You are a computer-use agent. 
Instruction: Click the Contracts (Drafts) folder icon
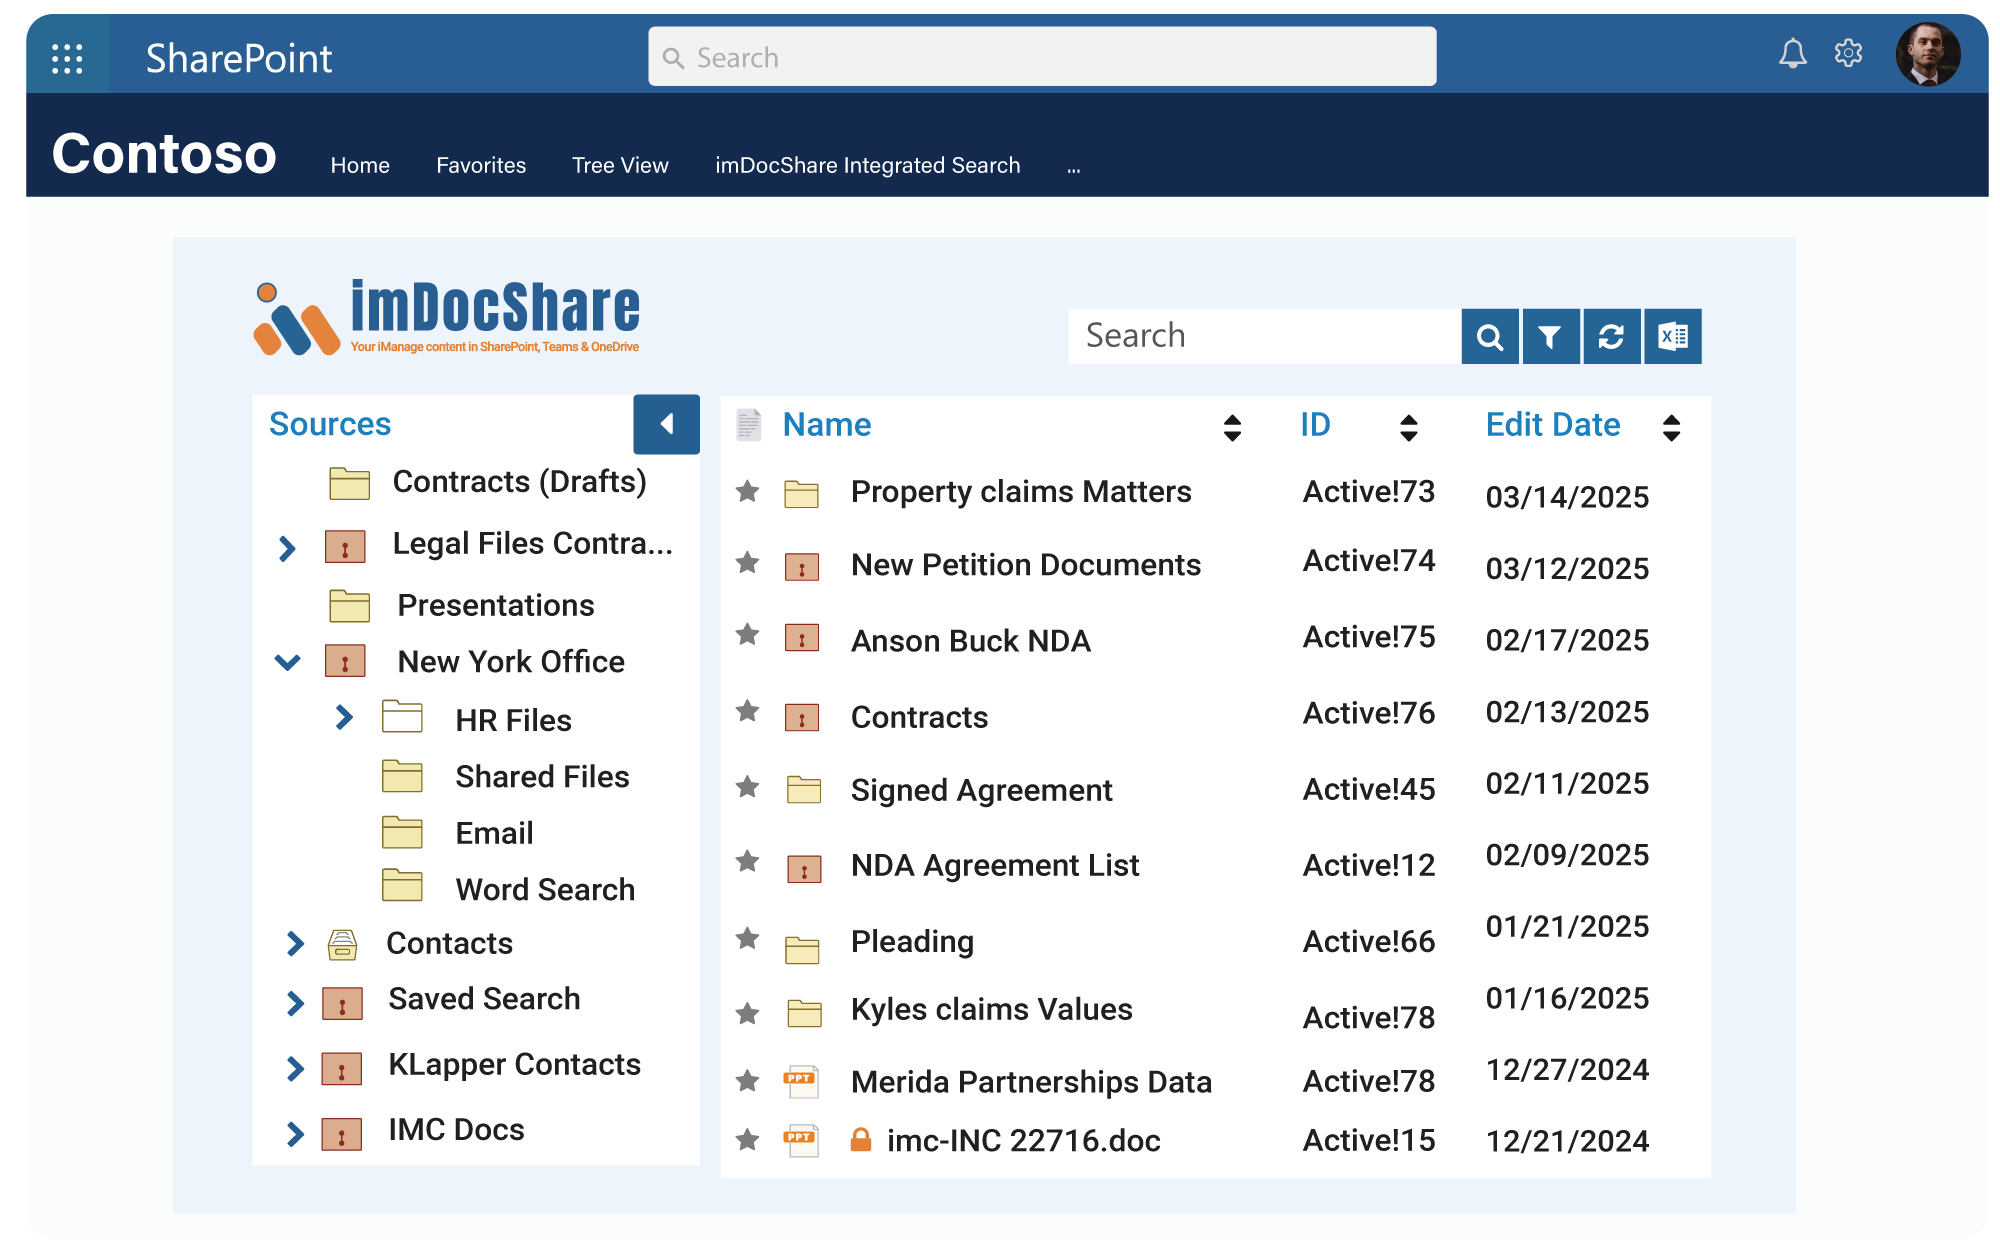tap(349, 483)
